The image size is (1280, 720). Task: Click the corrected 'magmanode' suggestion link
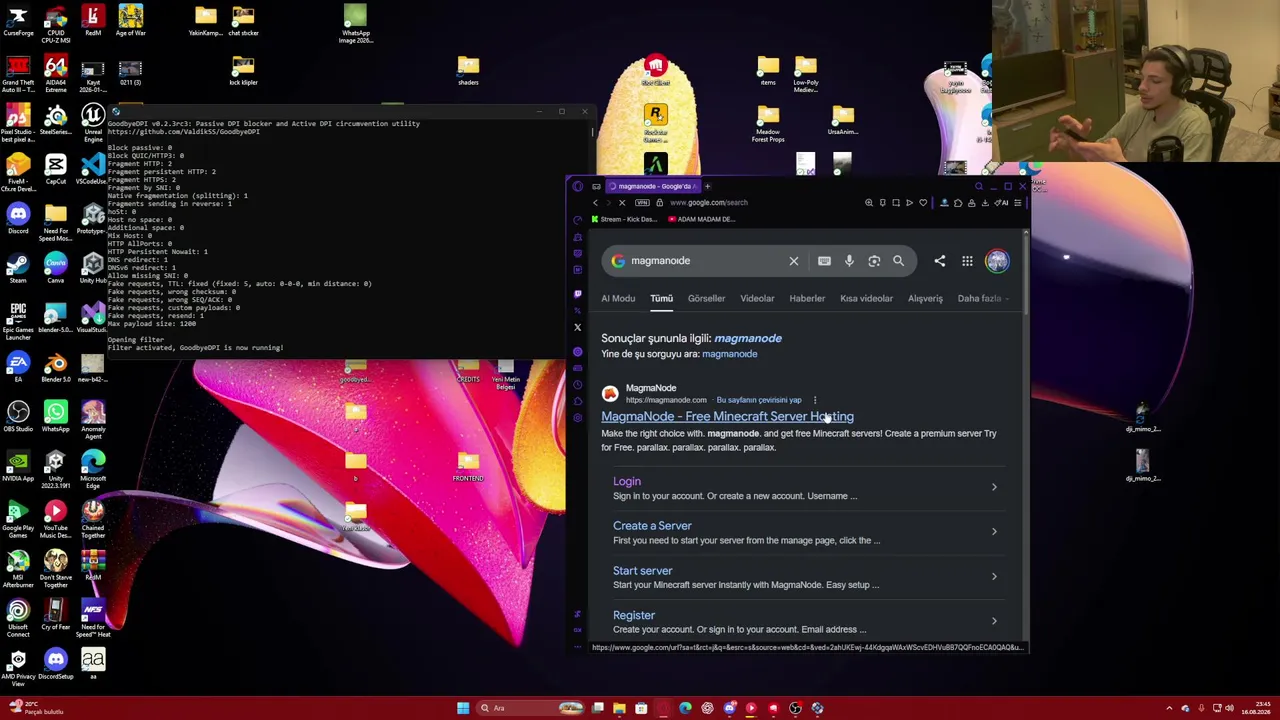point(748,338)
